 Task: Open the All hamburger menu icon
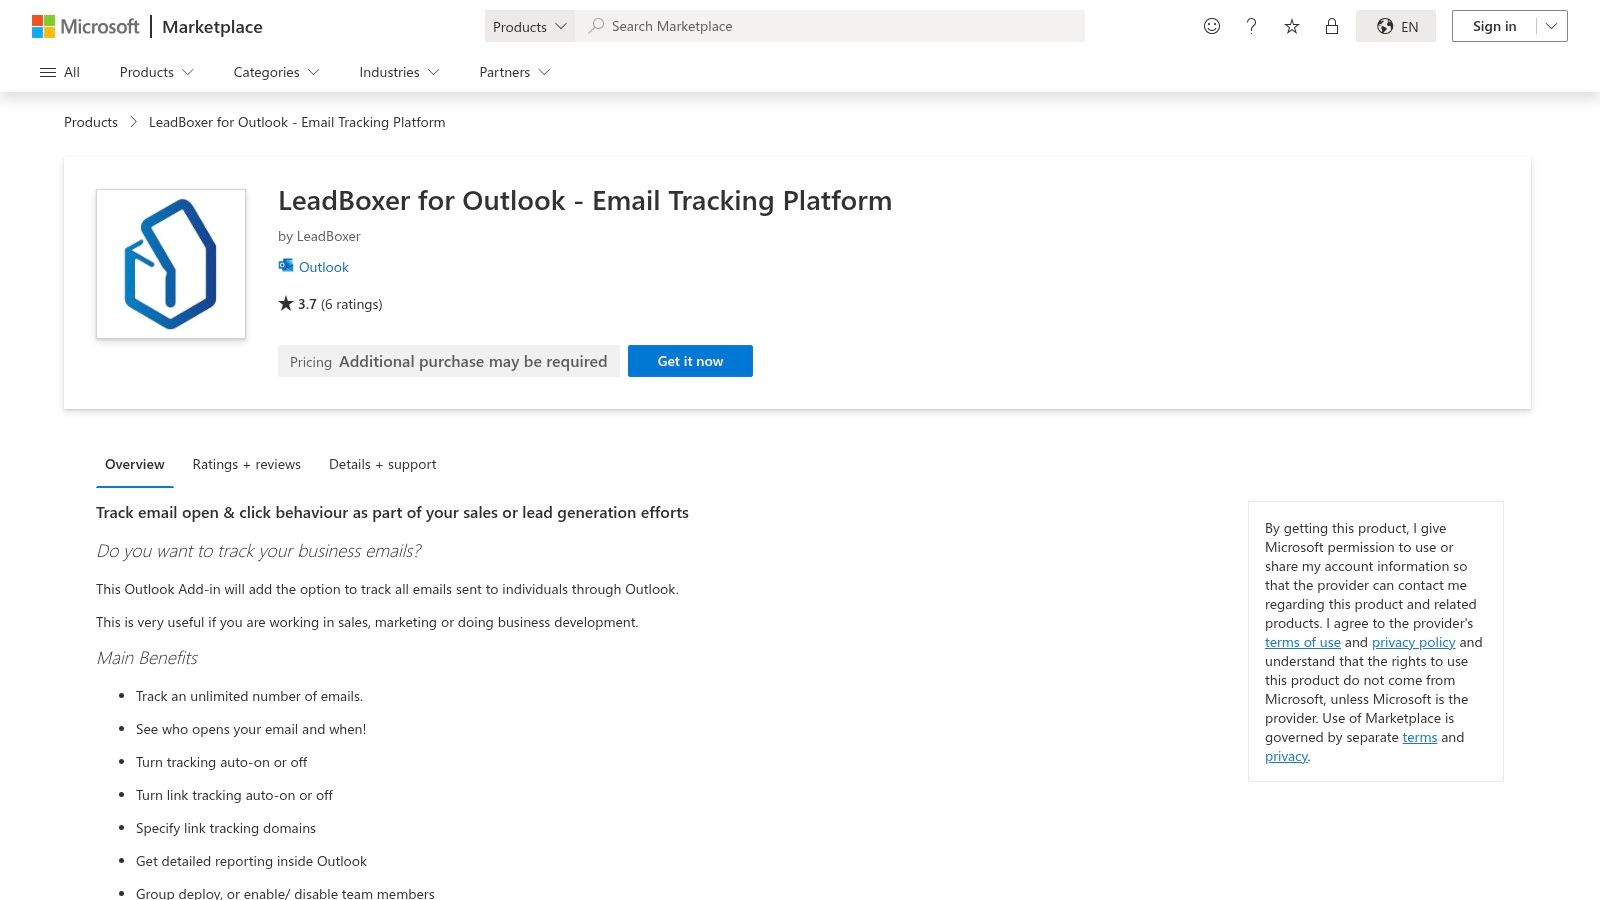coord(48,71)
